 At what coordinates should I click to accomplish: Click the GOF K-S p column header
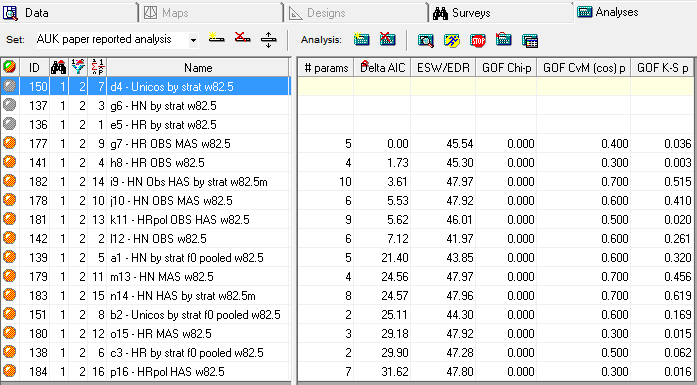(x=662, y=68)
